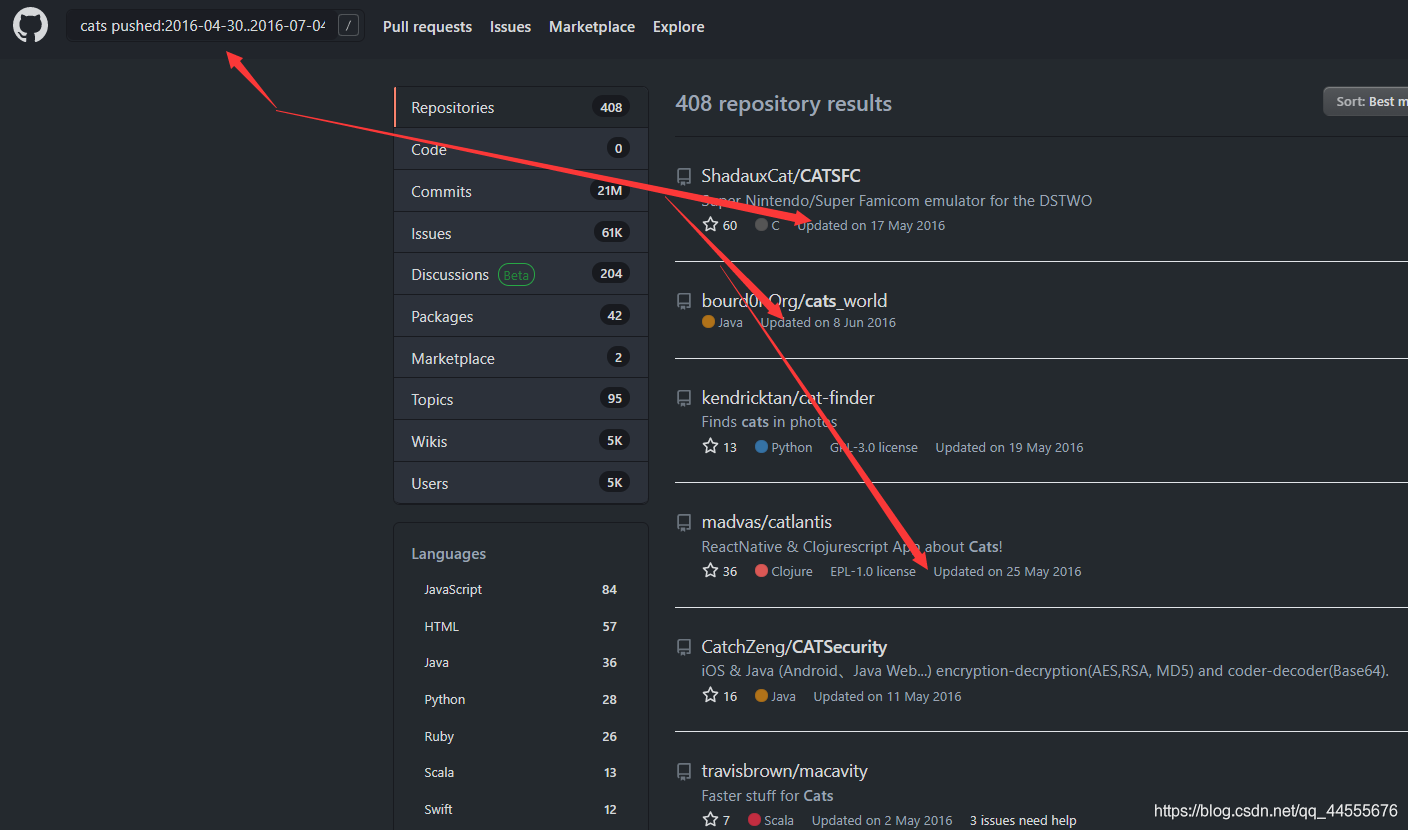Open the Sort: Best match dropdown

[1366, 101]
